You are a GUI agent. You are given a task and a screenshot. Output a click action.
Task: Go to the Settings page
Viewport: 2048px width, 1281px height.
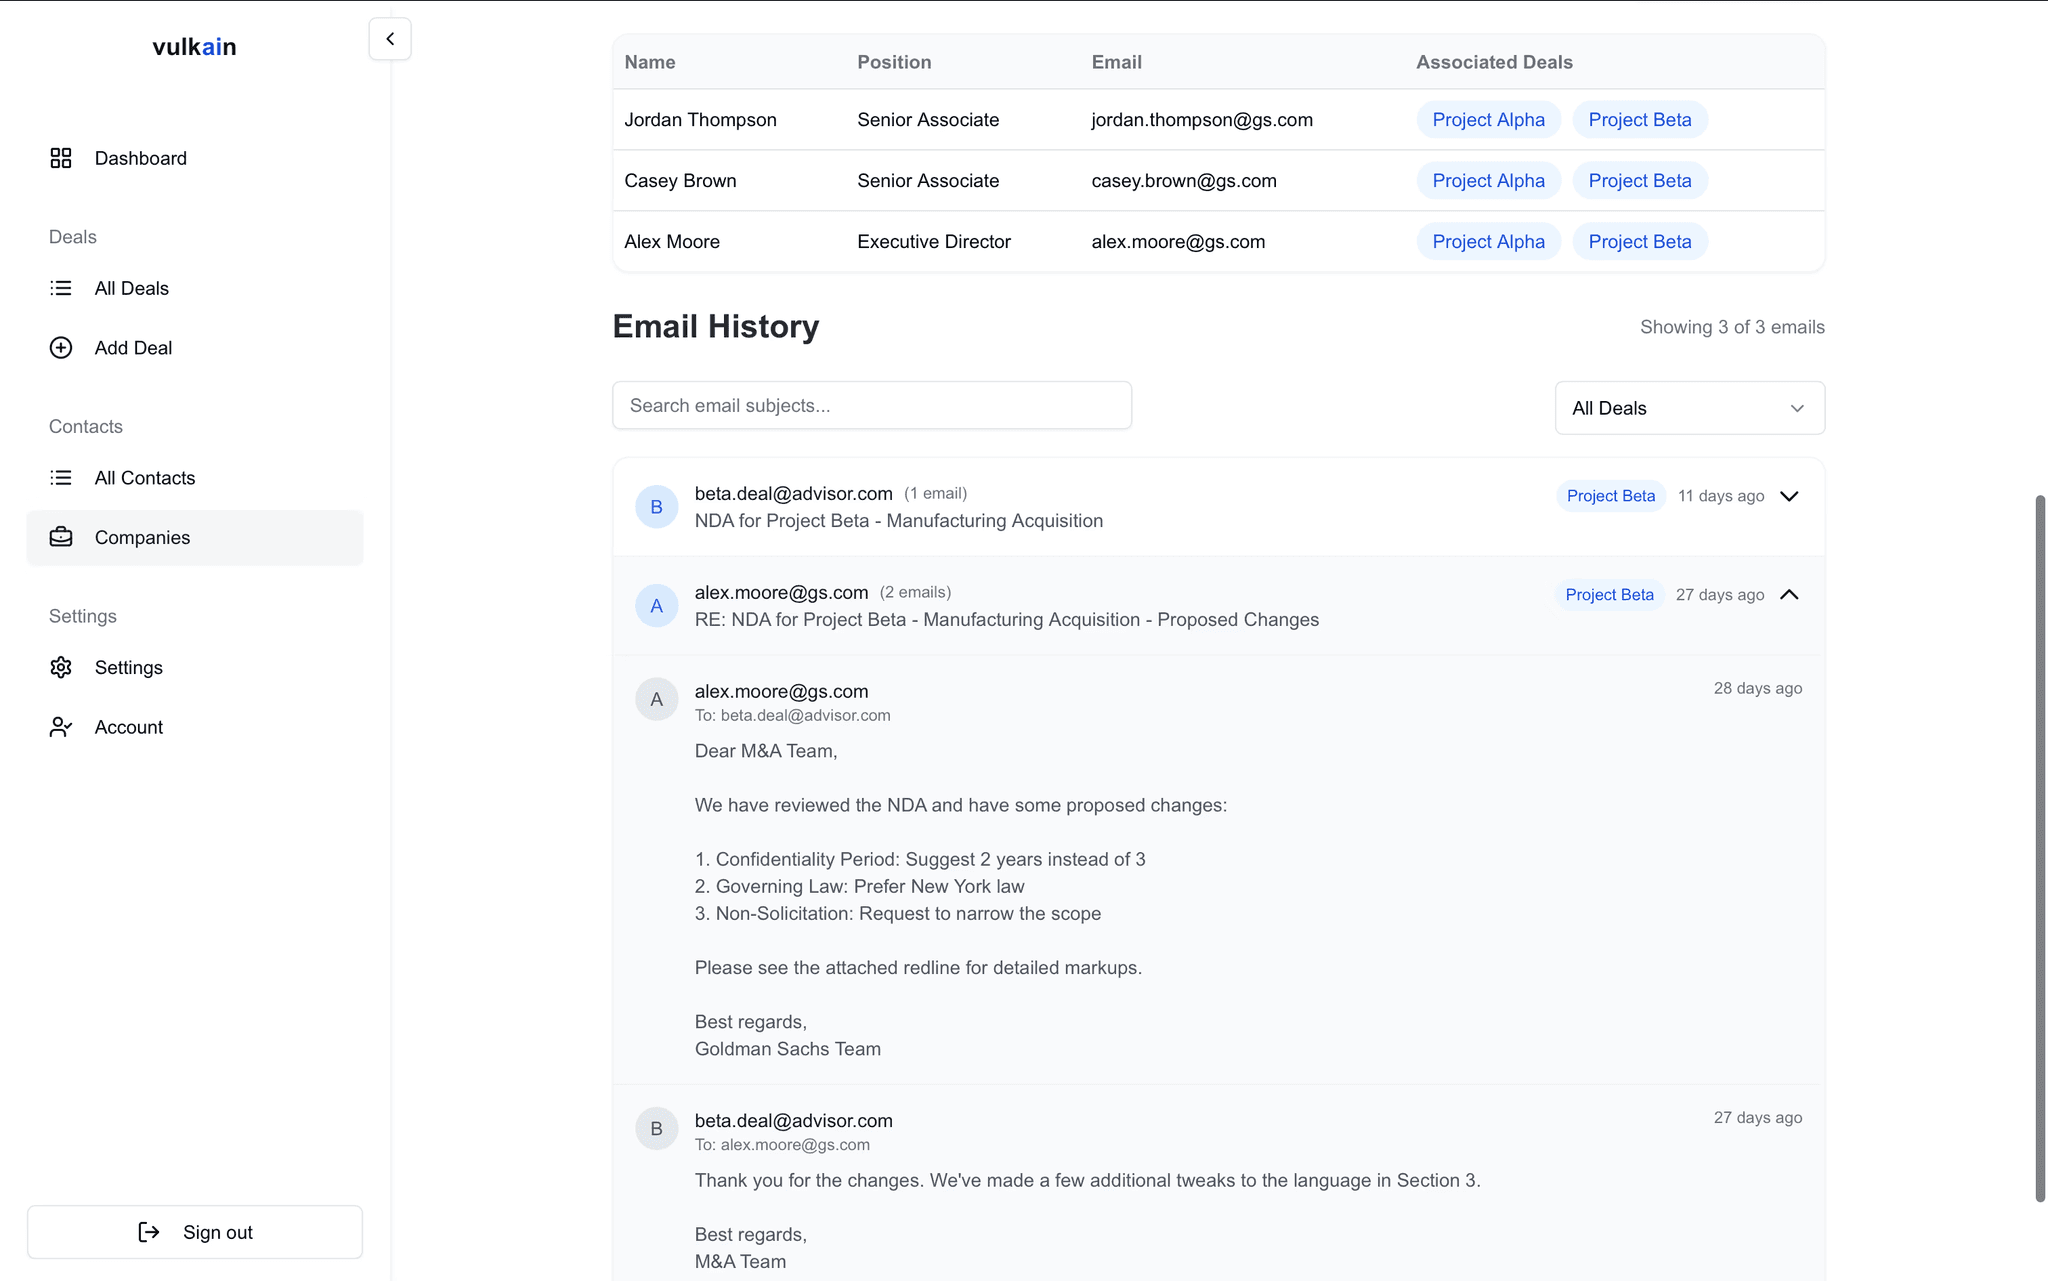click(x=129, y=667)
